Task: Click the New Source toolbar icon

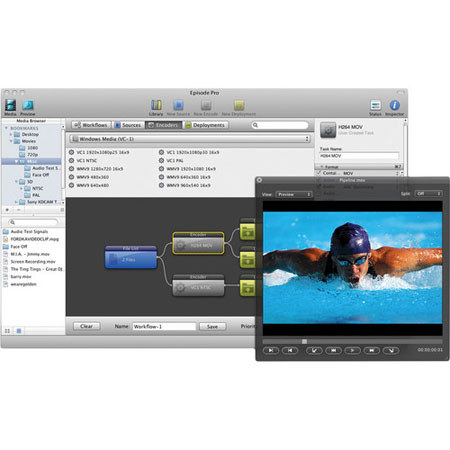Action: click(178, 105)
